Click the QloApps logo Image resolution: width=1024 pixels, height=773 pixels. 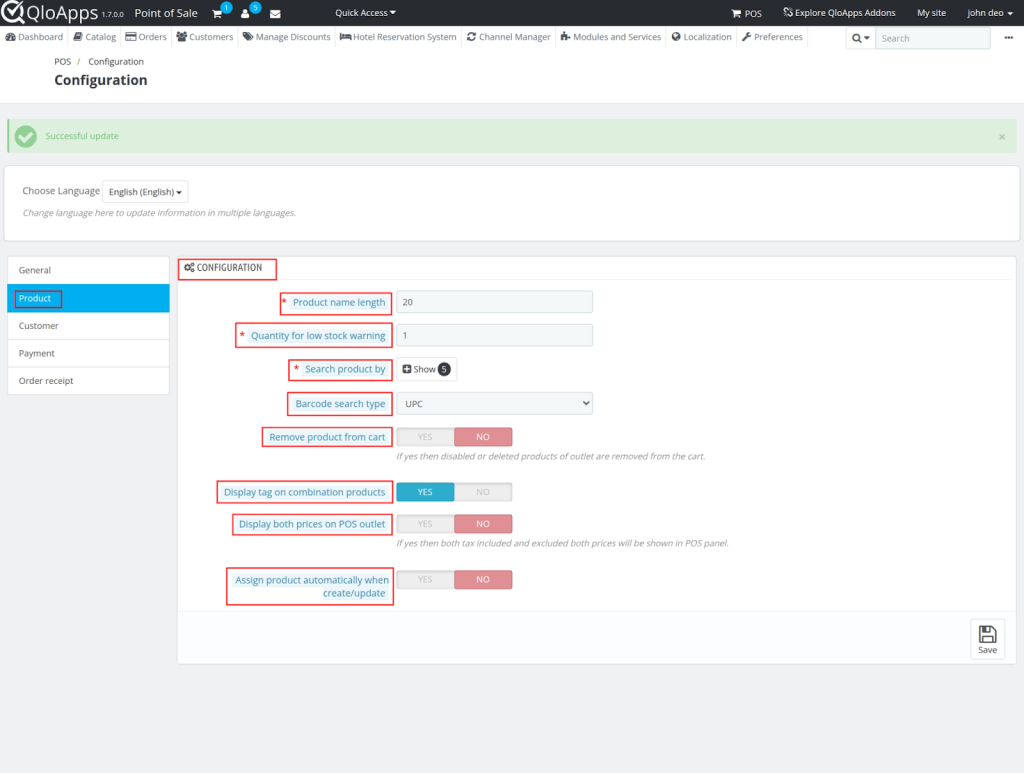point(50,12)
